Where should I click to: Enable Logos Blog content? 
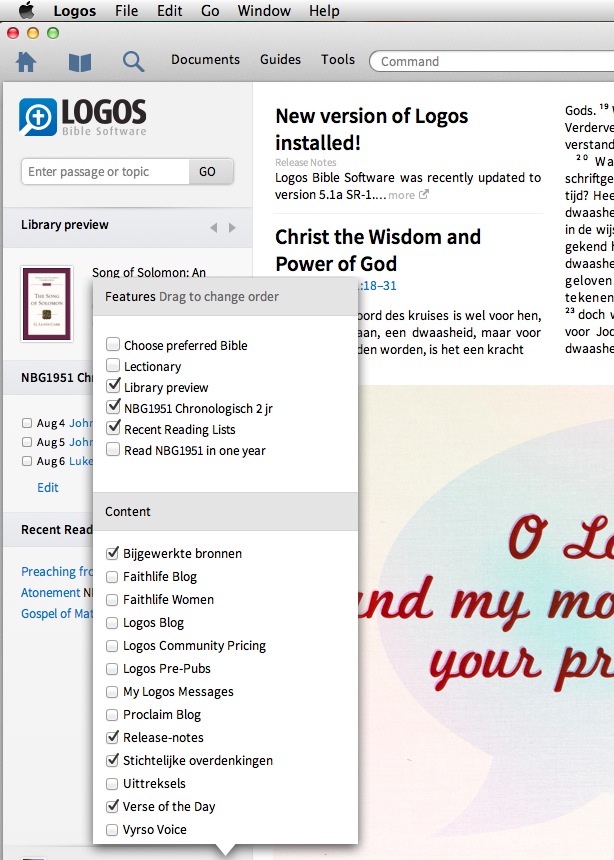tap(112, 623)
